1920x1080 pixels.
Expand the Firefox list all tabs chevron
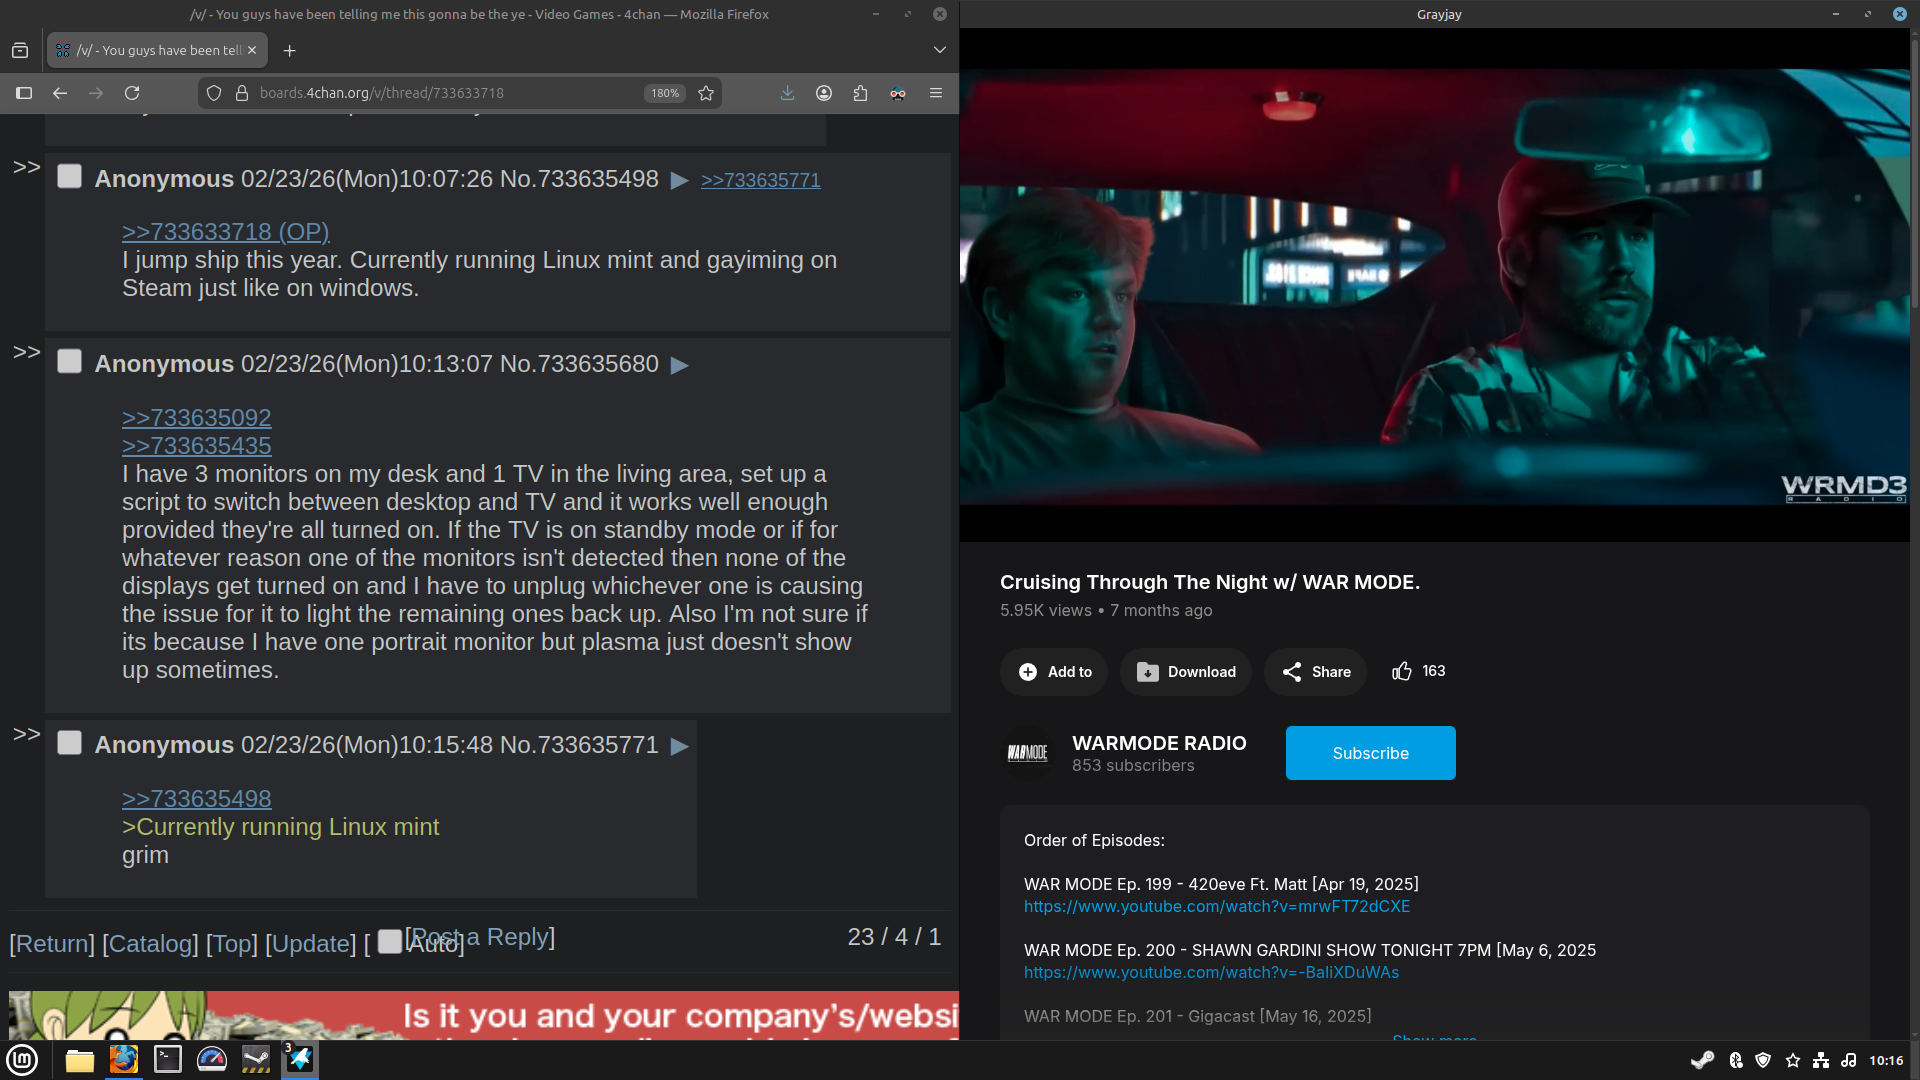click(939, 50)
